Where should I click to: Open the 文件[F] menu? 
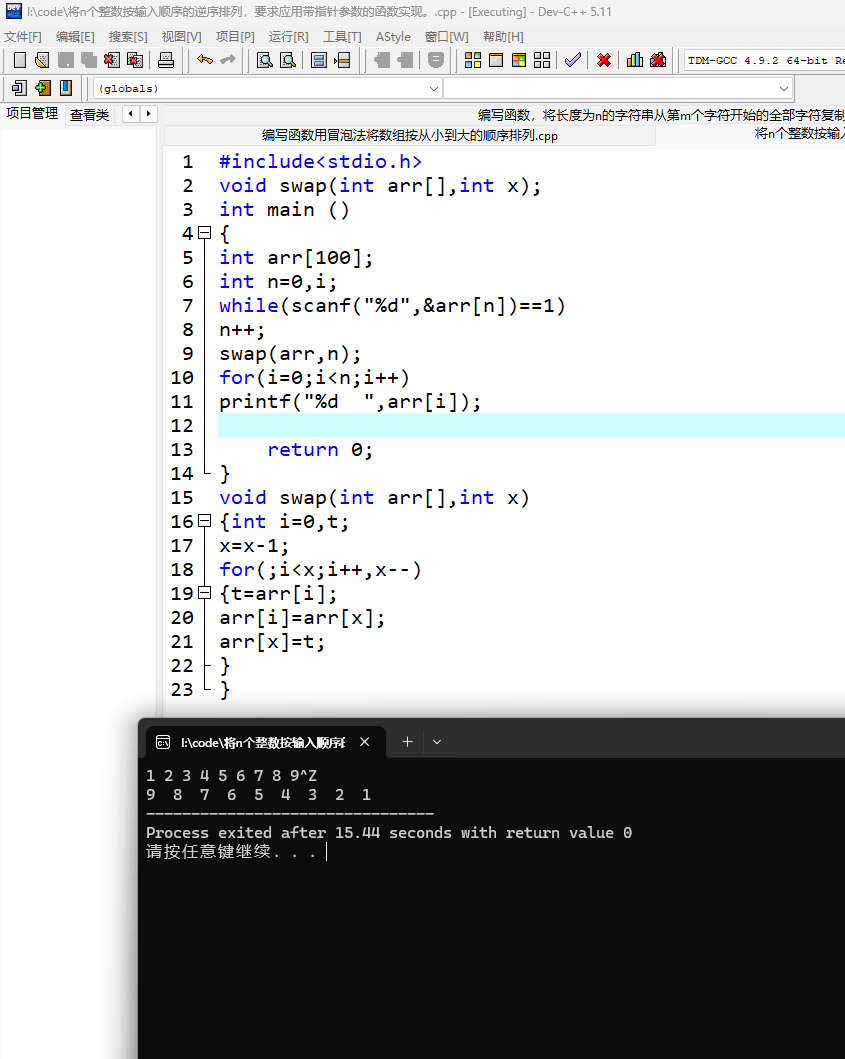coord(22,36)
